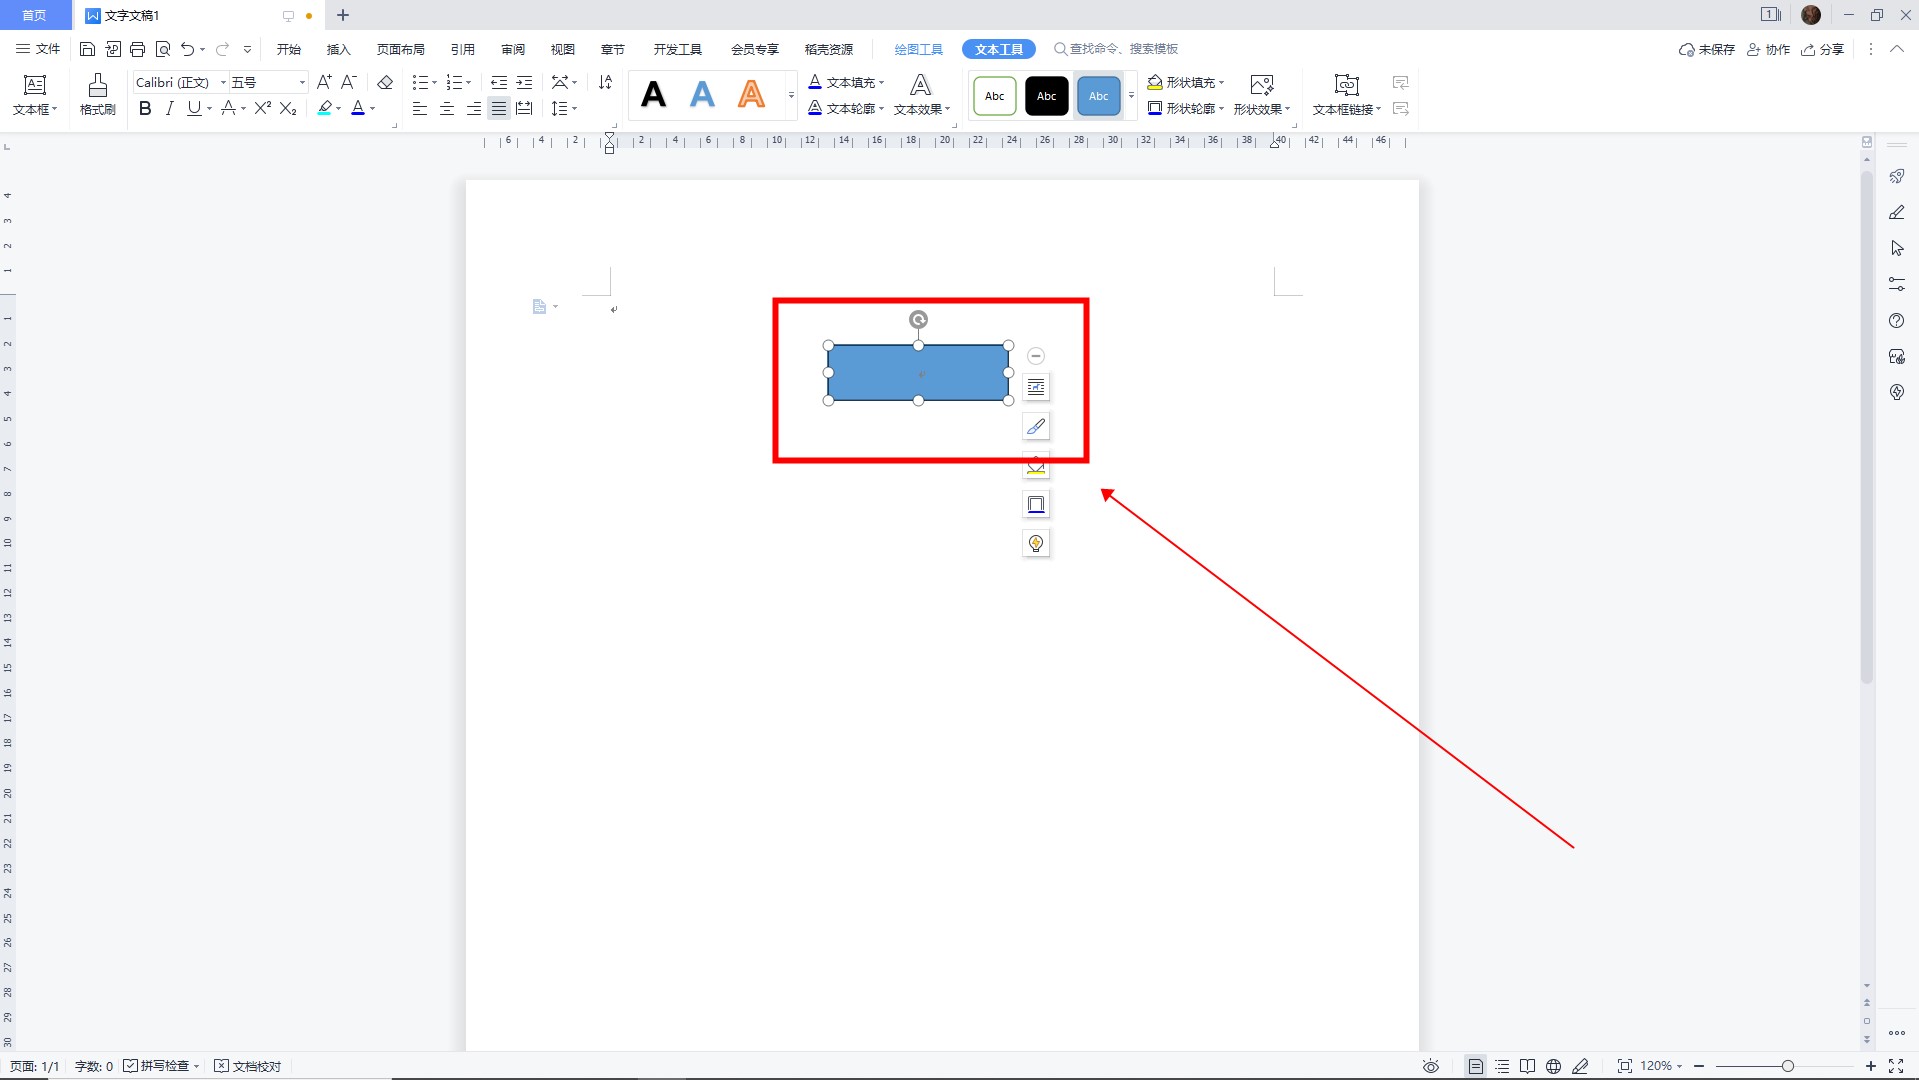Image resolution: width=1919 pixels, height=1080 pixels.
Task: Select the orange outlined A text style
Action: (x=751, y=95)
